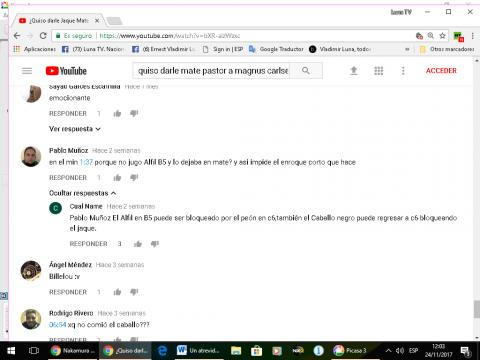The image size is (480, 360).
Task: Open the 'Ernest Vladimir' Facebook bookmark
Action: (x=163, y=49)
